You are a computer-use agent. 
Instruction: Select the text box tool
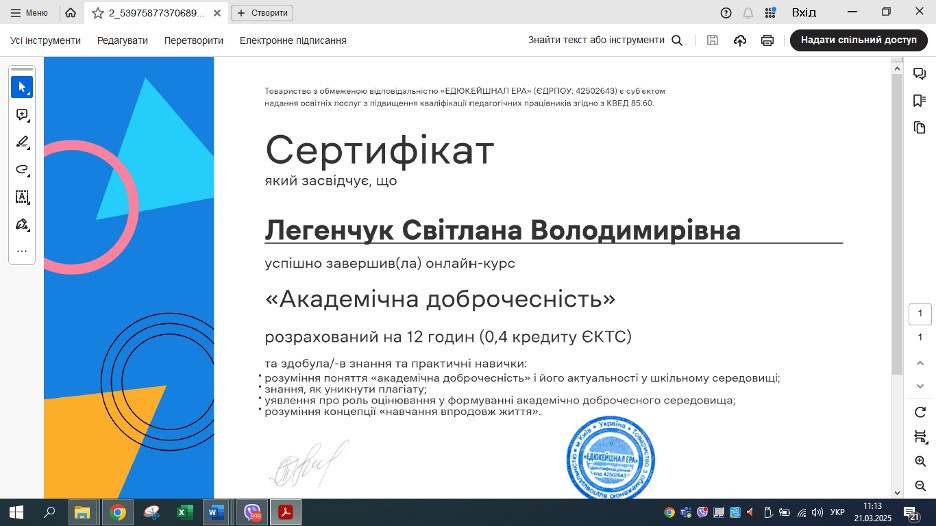coord(22,197)
